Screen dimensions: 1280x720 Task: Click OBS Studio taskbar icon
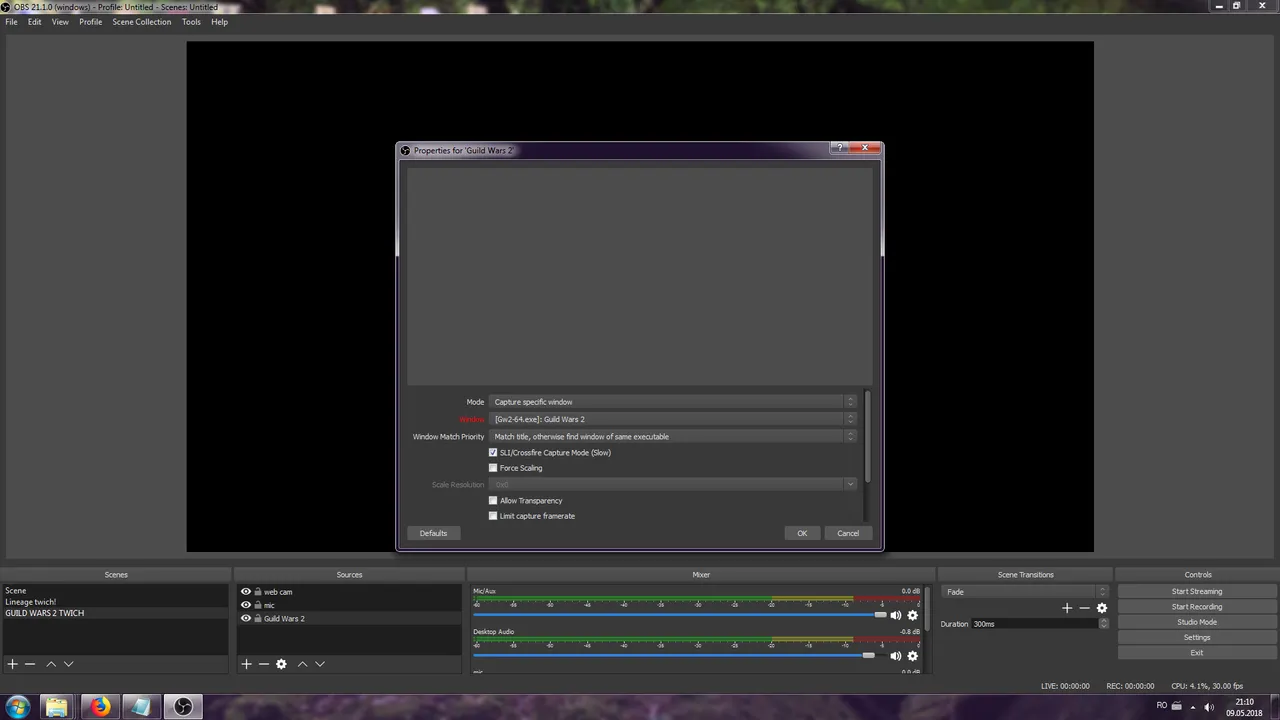(x=183, y=707)
